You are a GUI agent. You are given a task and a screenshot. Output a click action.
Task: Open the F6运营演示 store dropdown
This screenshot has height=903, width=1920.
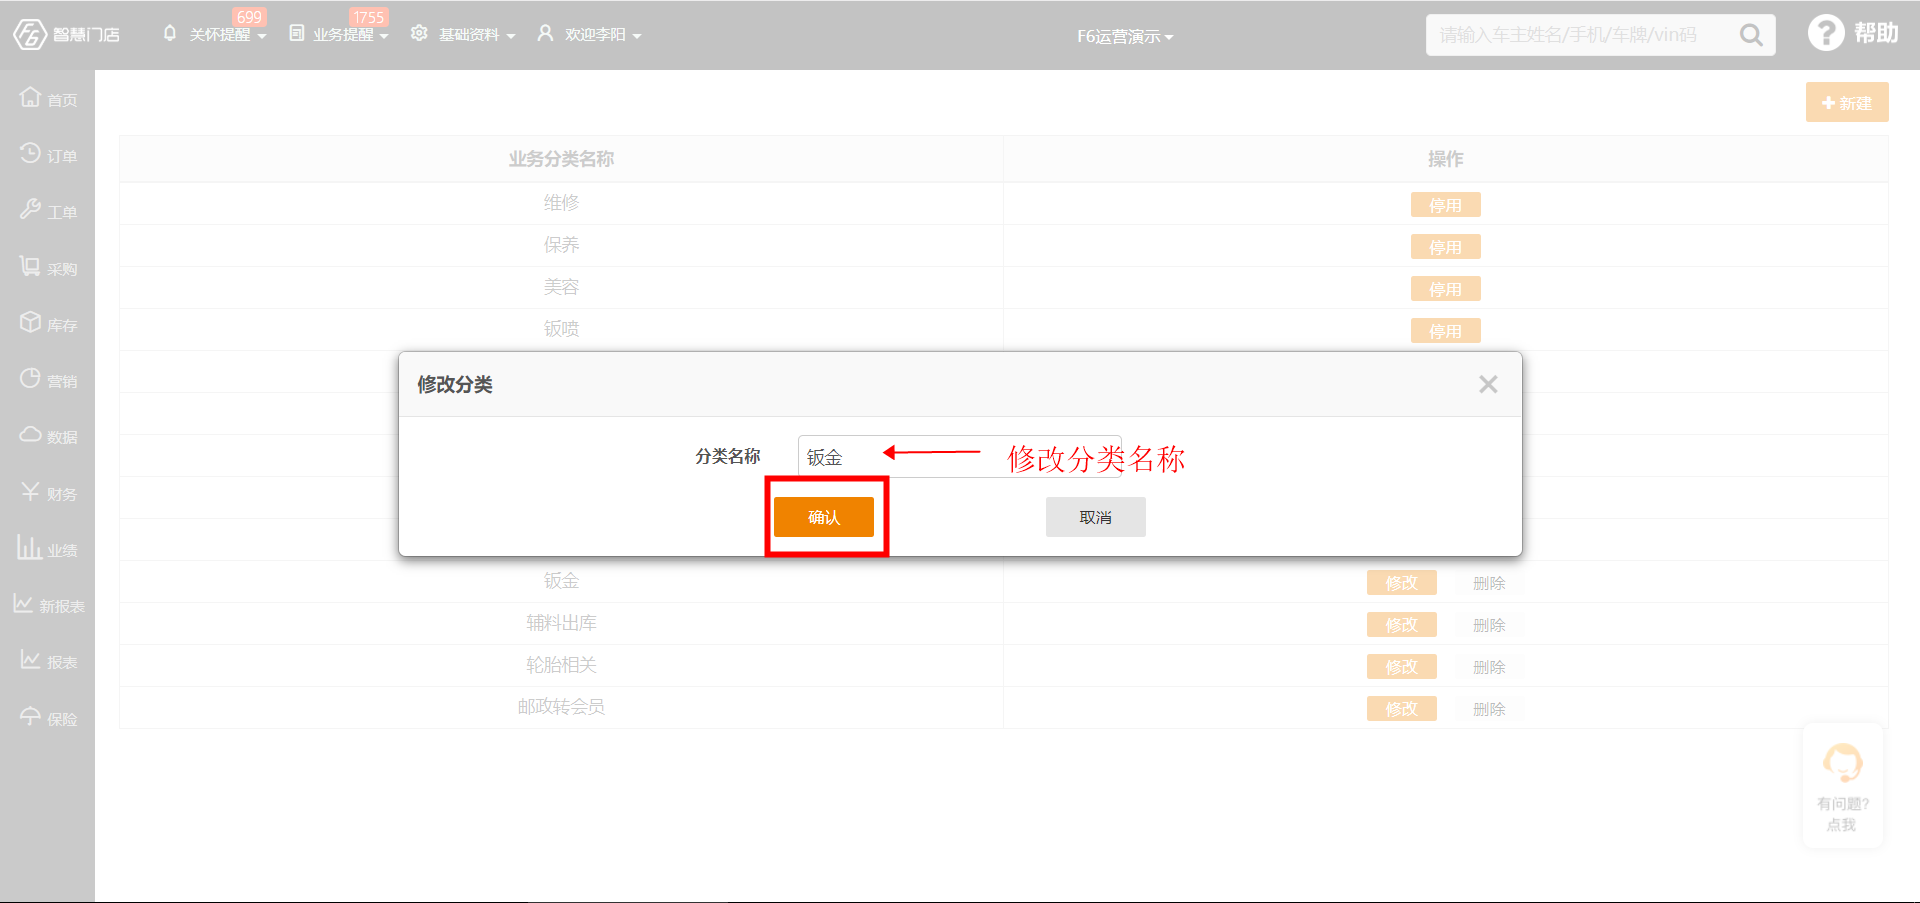pyautogui.click(x=1125, y=36)
